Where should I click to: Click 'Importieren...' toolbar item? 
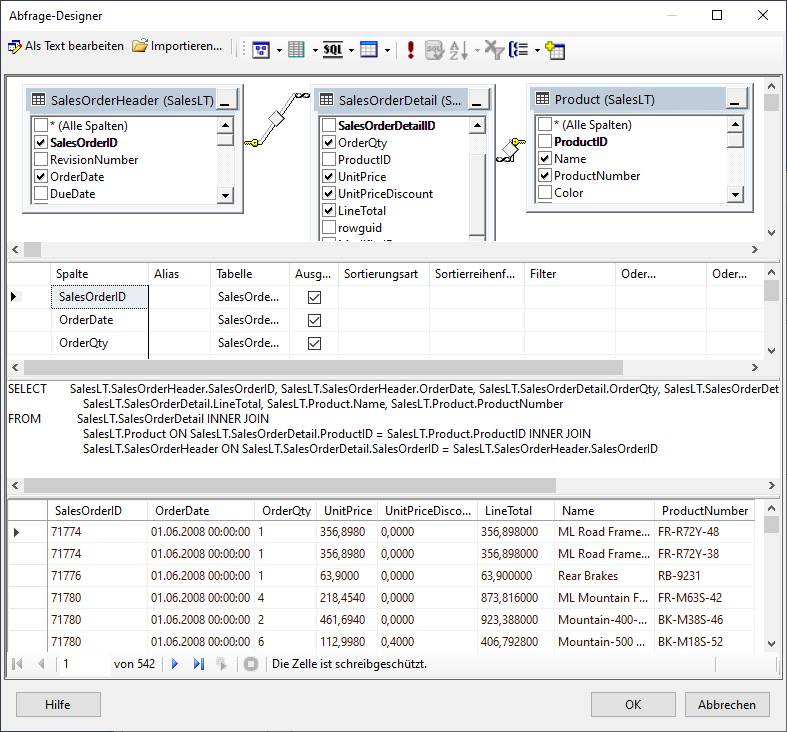click(x=178, y=46)
